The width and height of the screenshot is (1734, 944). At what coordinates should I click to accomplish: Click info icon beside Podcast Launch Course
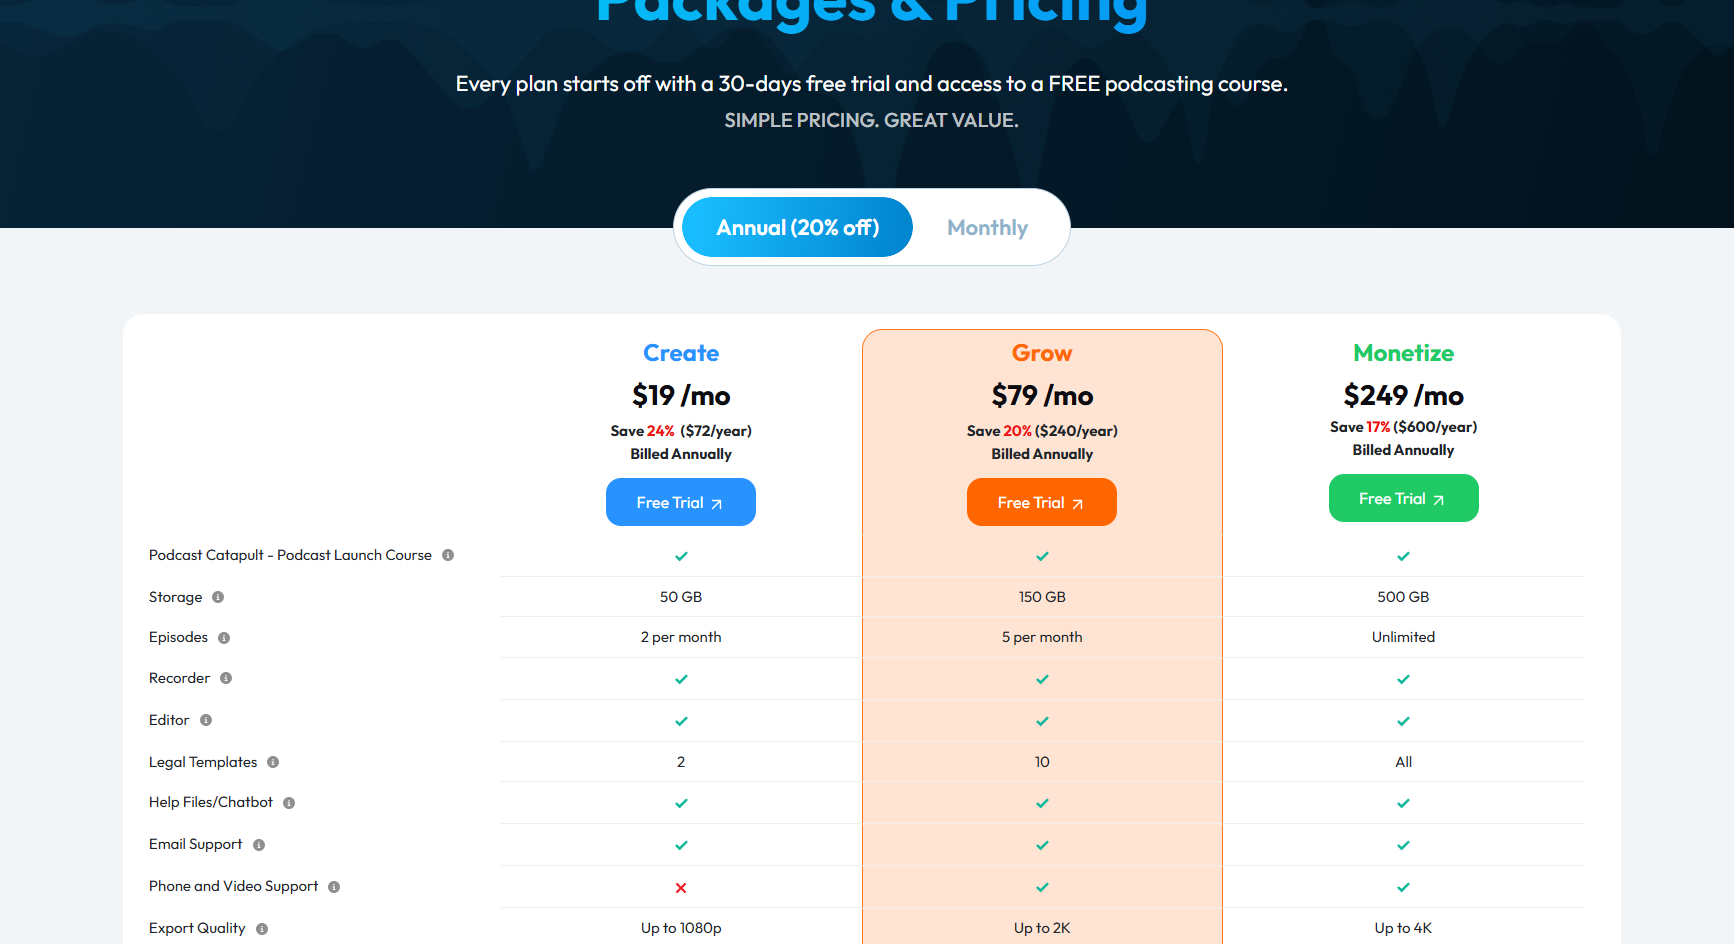(448, 555)
